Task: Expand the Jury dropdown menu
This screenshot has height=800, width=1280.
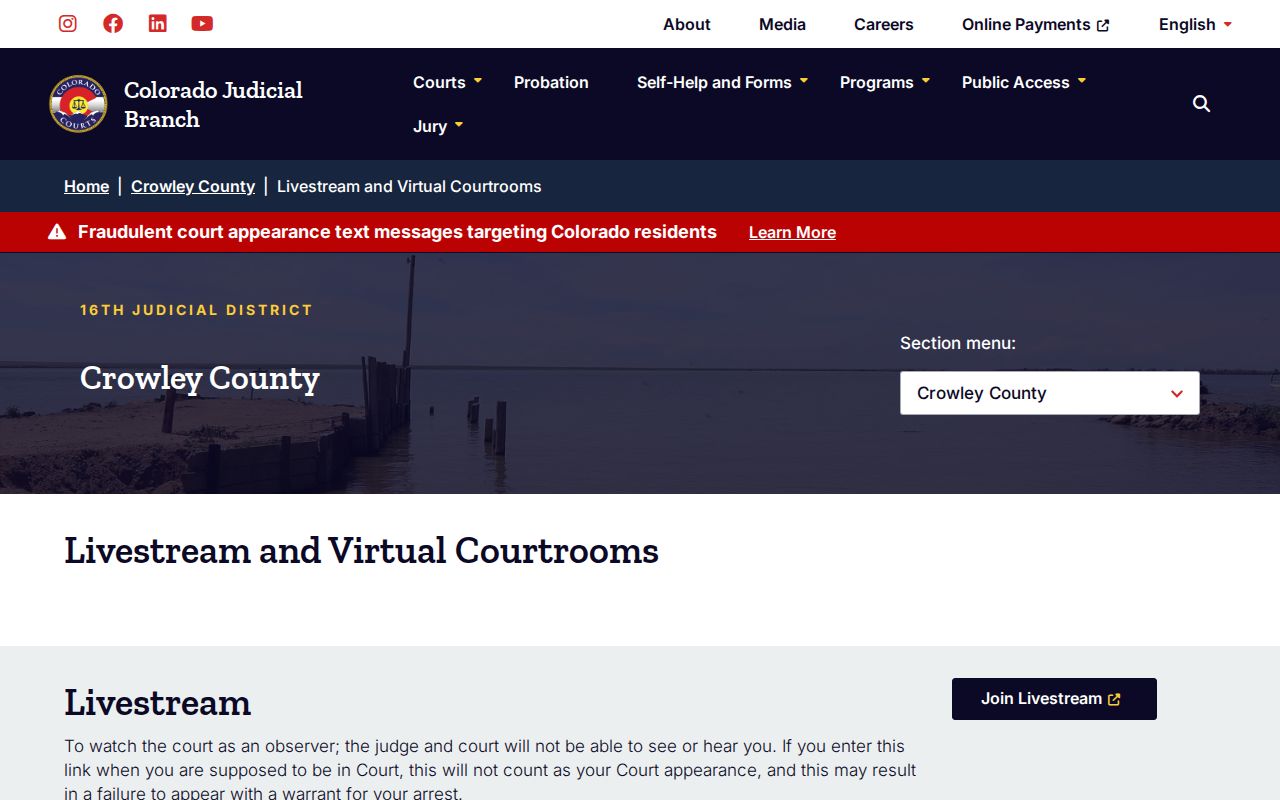Action: 438,126
